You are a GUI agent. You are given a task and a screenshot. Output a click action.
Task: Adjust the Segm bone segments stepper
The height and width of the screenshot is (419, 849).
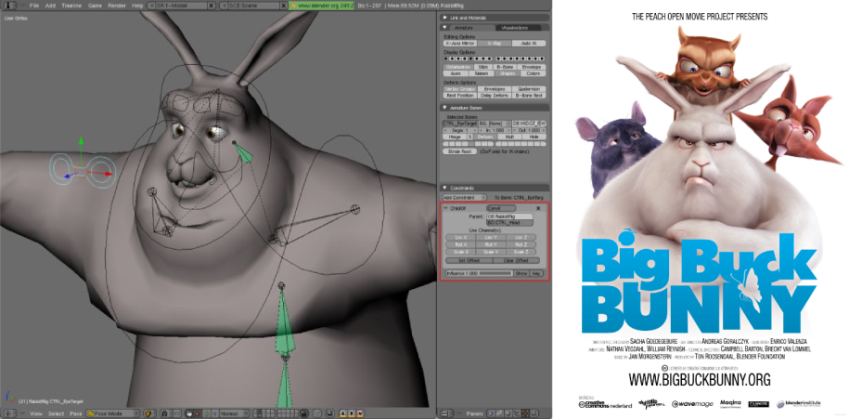(461, 130)
